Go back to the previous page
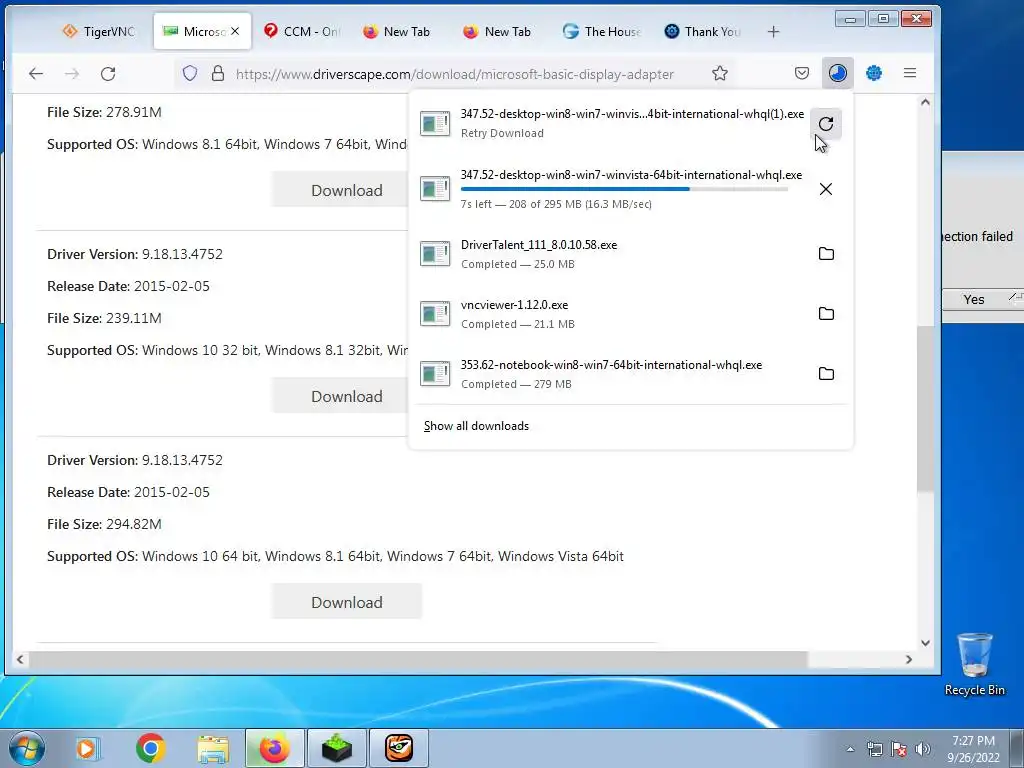Viewport: 1024px width, 768px height. 36,74
